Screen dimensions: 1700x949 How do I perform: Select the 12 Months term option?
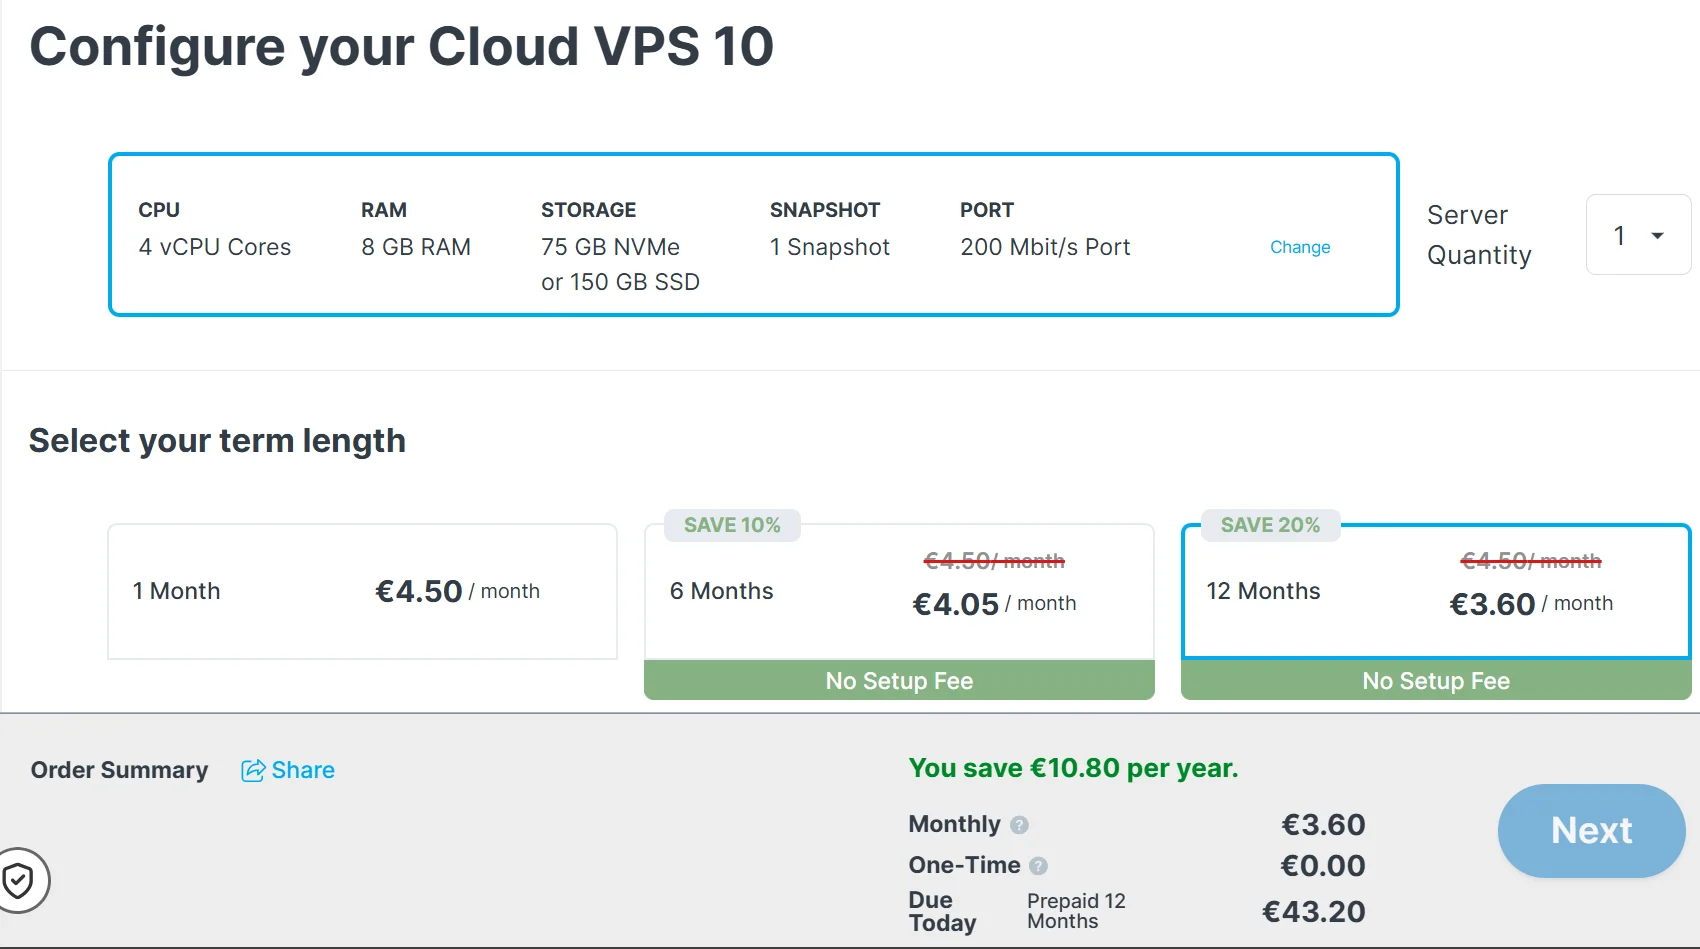pyautogui.click(x=1435, y=592)
